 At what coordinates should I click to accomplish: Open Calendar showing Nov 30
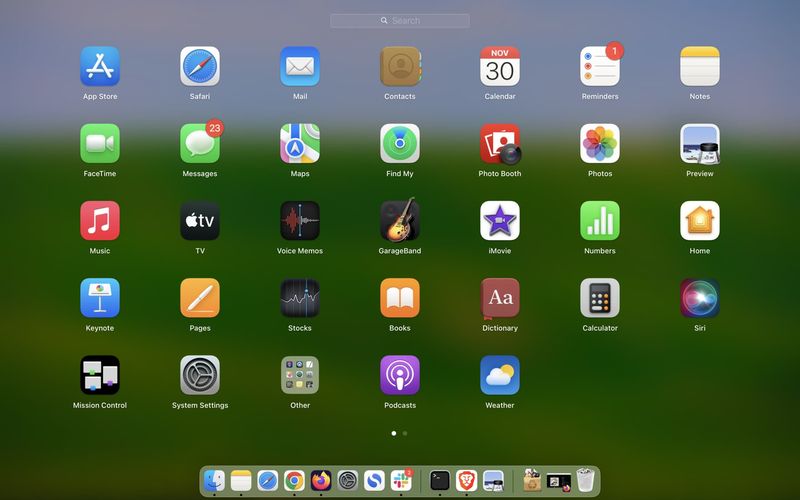tap(500, 66)
